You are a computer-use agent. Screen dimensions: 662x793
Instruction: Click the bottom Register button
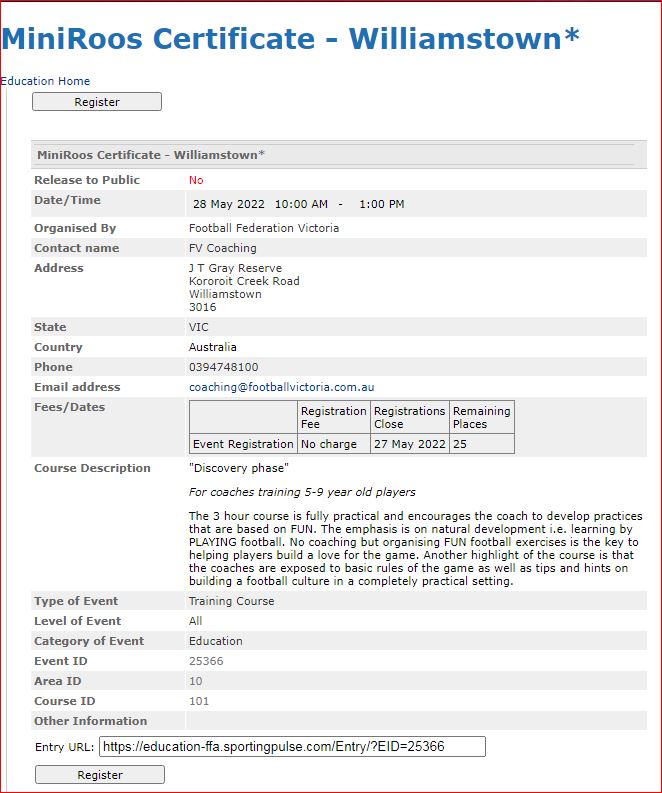tap(100, 775)
